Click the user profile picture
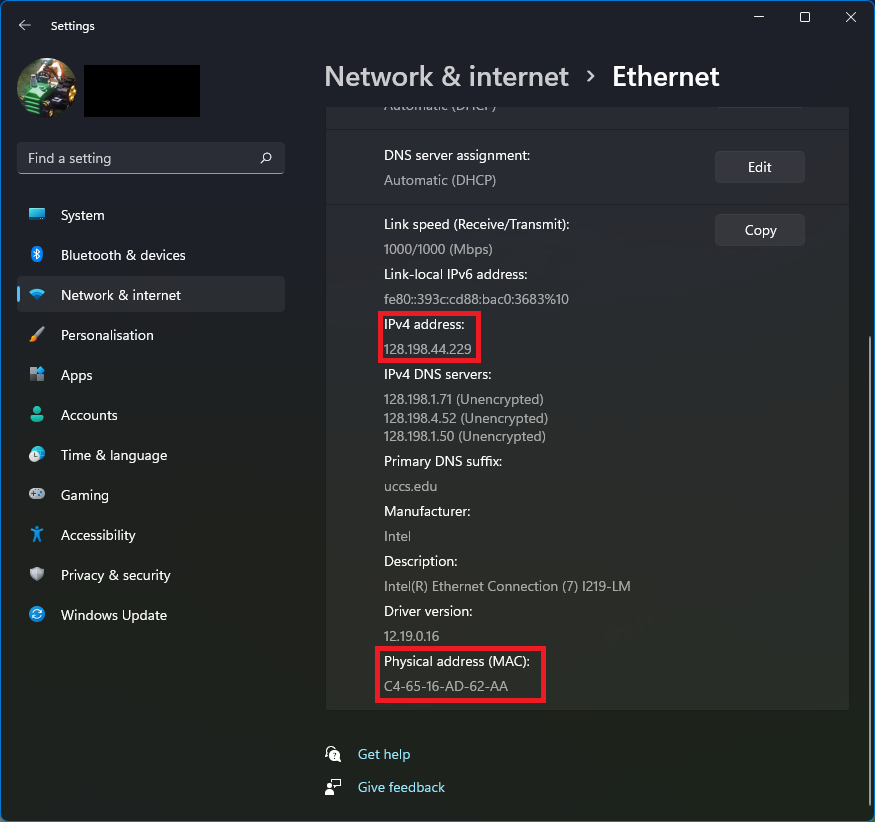 (x=47, y=88)
